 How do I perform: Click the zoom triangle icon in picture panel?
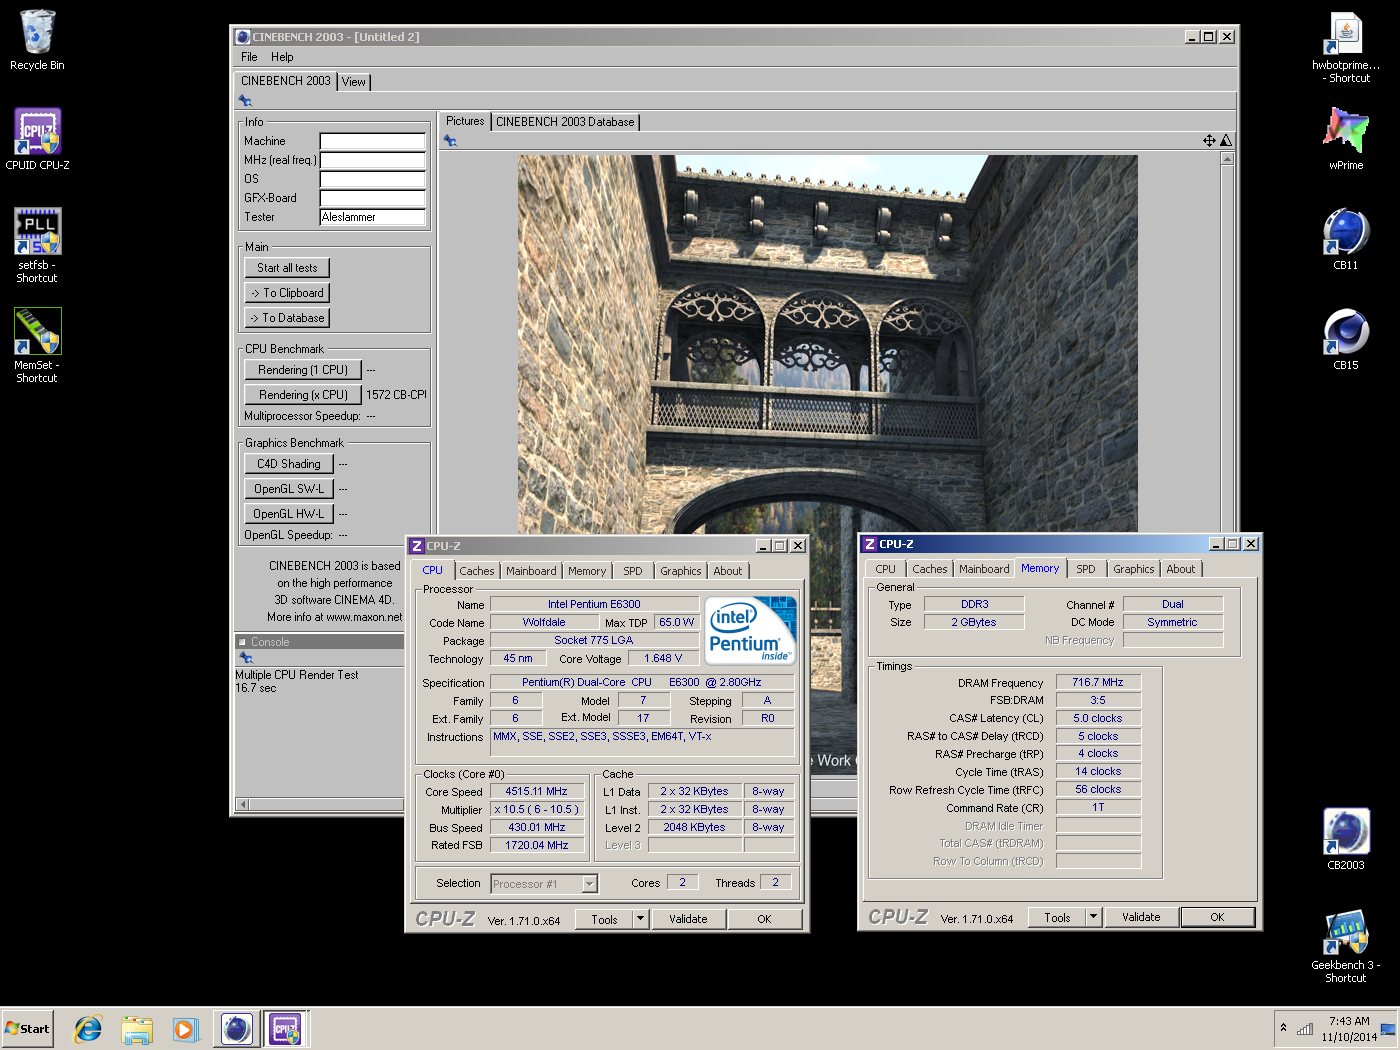pyautogui.click(x=1226, y=141)
